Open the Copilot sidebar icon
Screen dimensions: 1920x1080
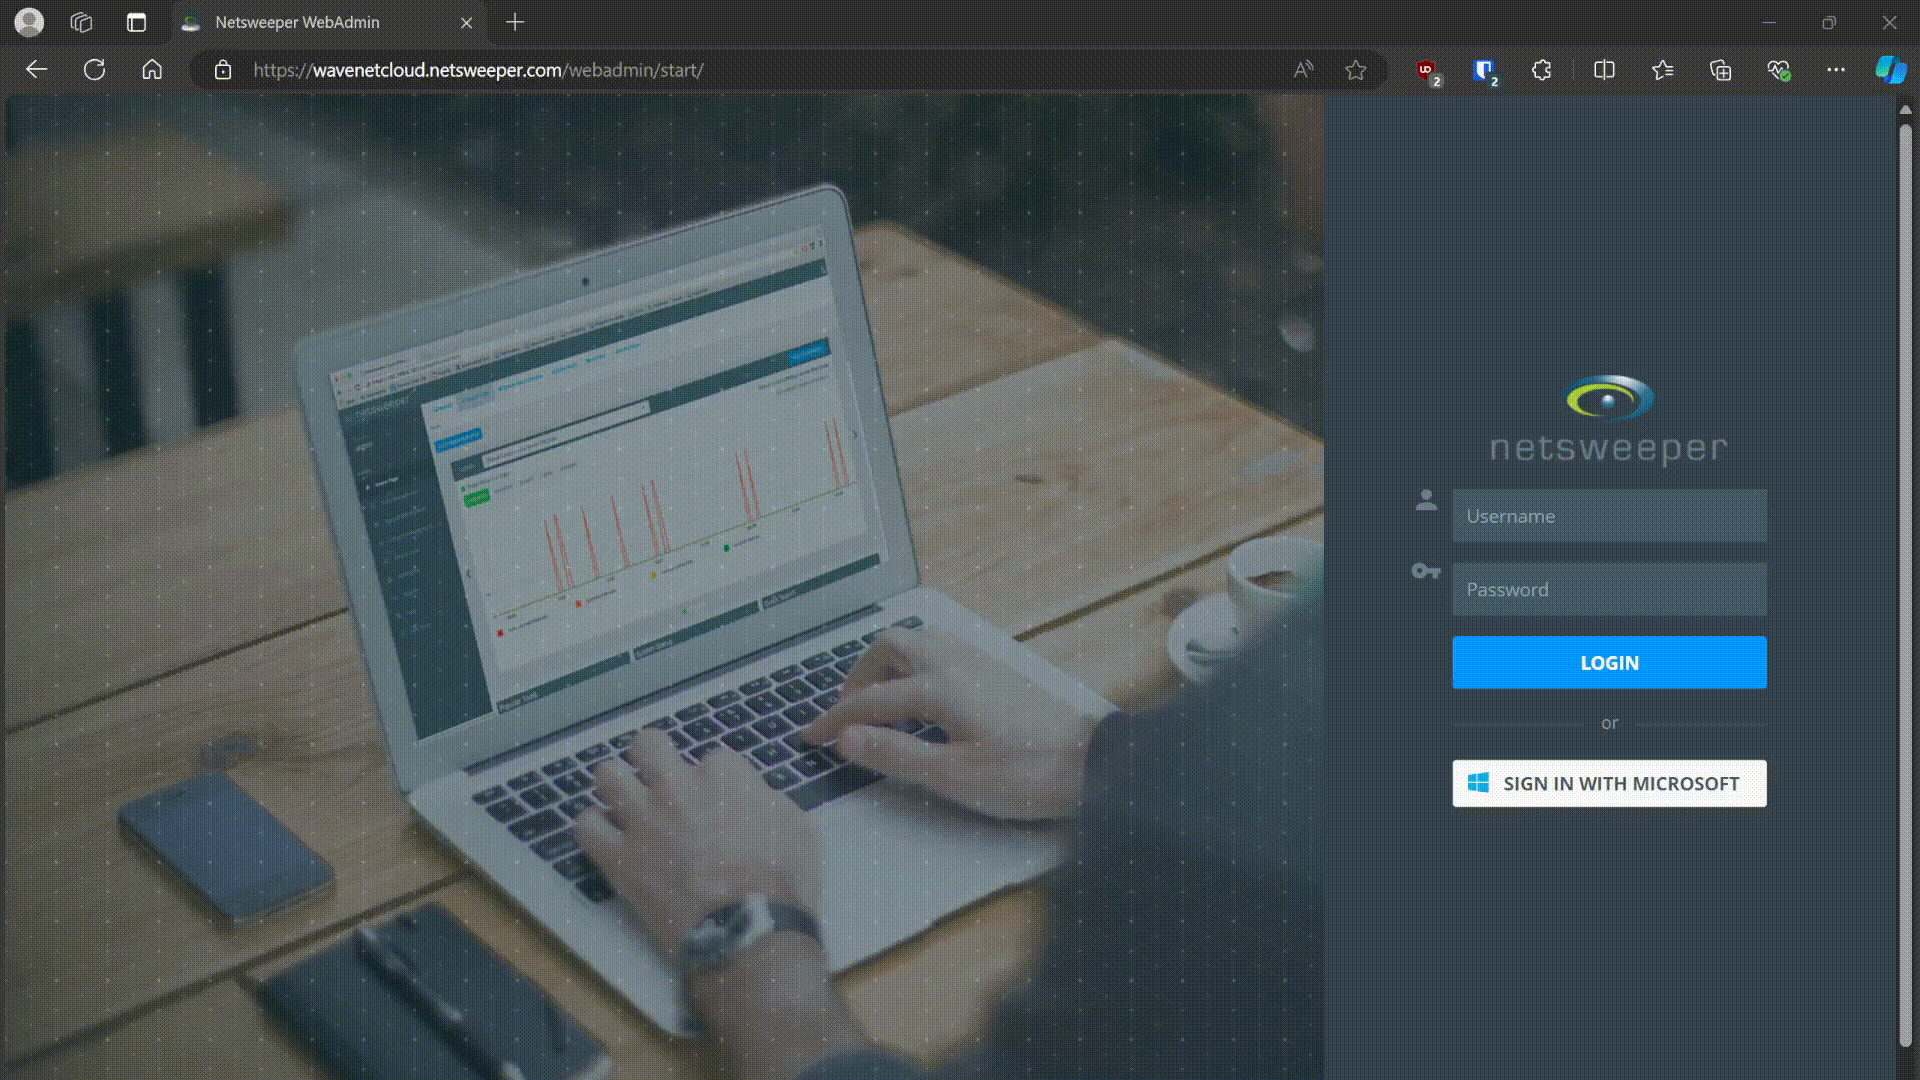pos(1890,70)
